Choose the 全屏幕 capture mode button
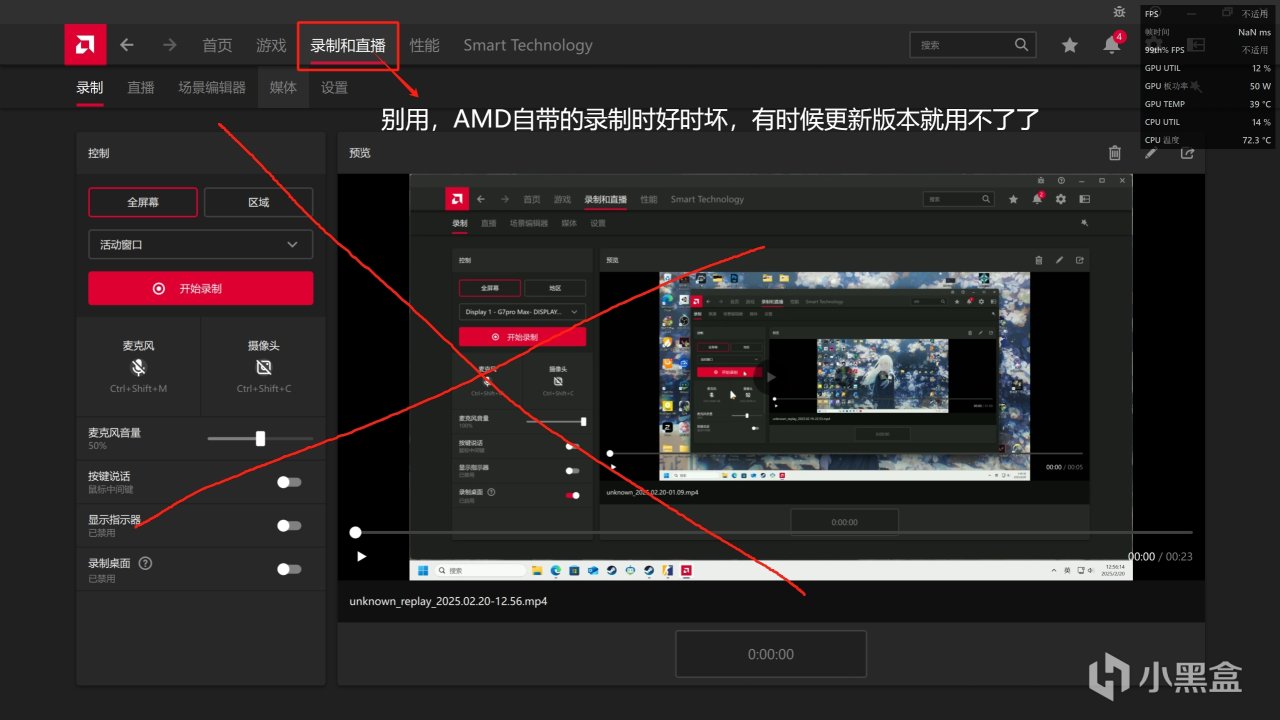This screenshot has height=720, width=1280. coord(143,202)
